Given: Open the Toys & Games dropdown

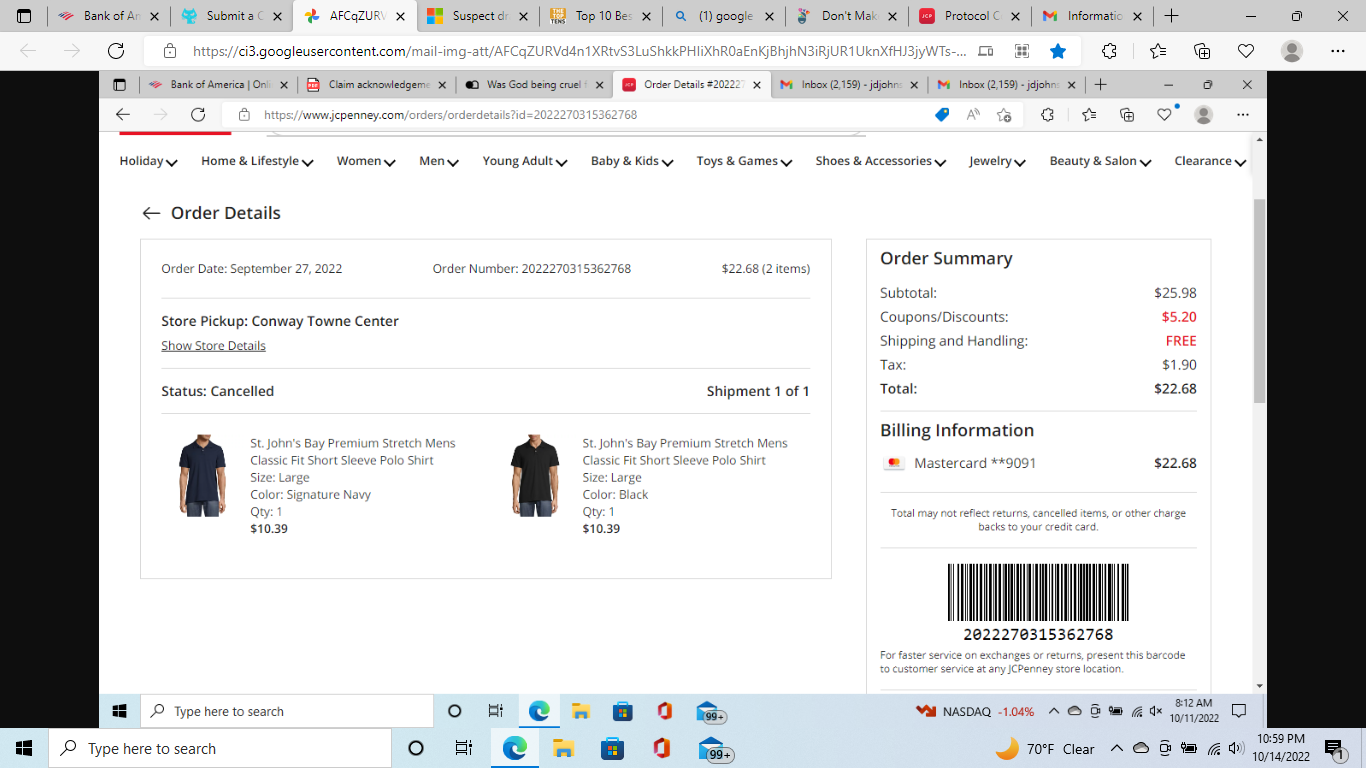Looking at the screenshot, I should coord(743,161).
